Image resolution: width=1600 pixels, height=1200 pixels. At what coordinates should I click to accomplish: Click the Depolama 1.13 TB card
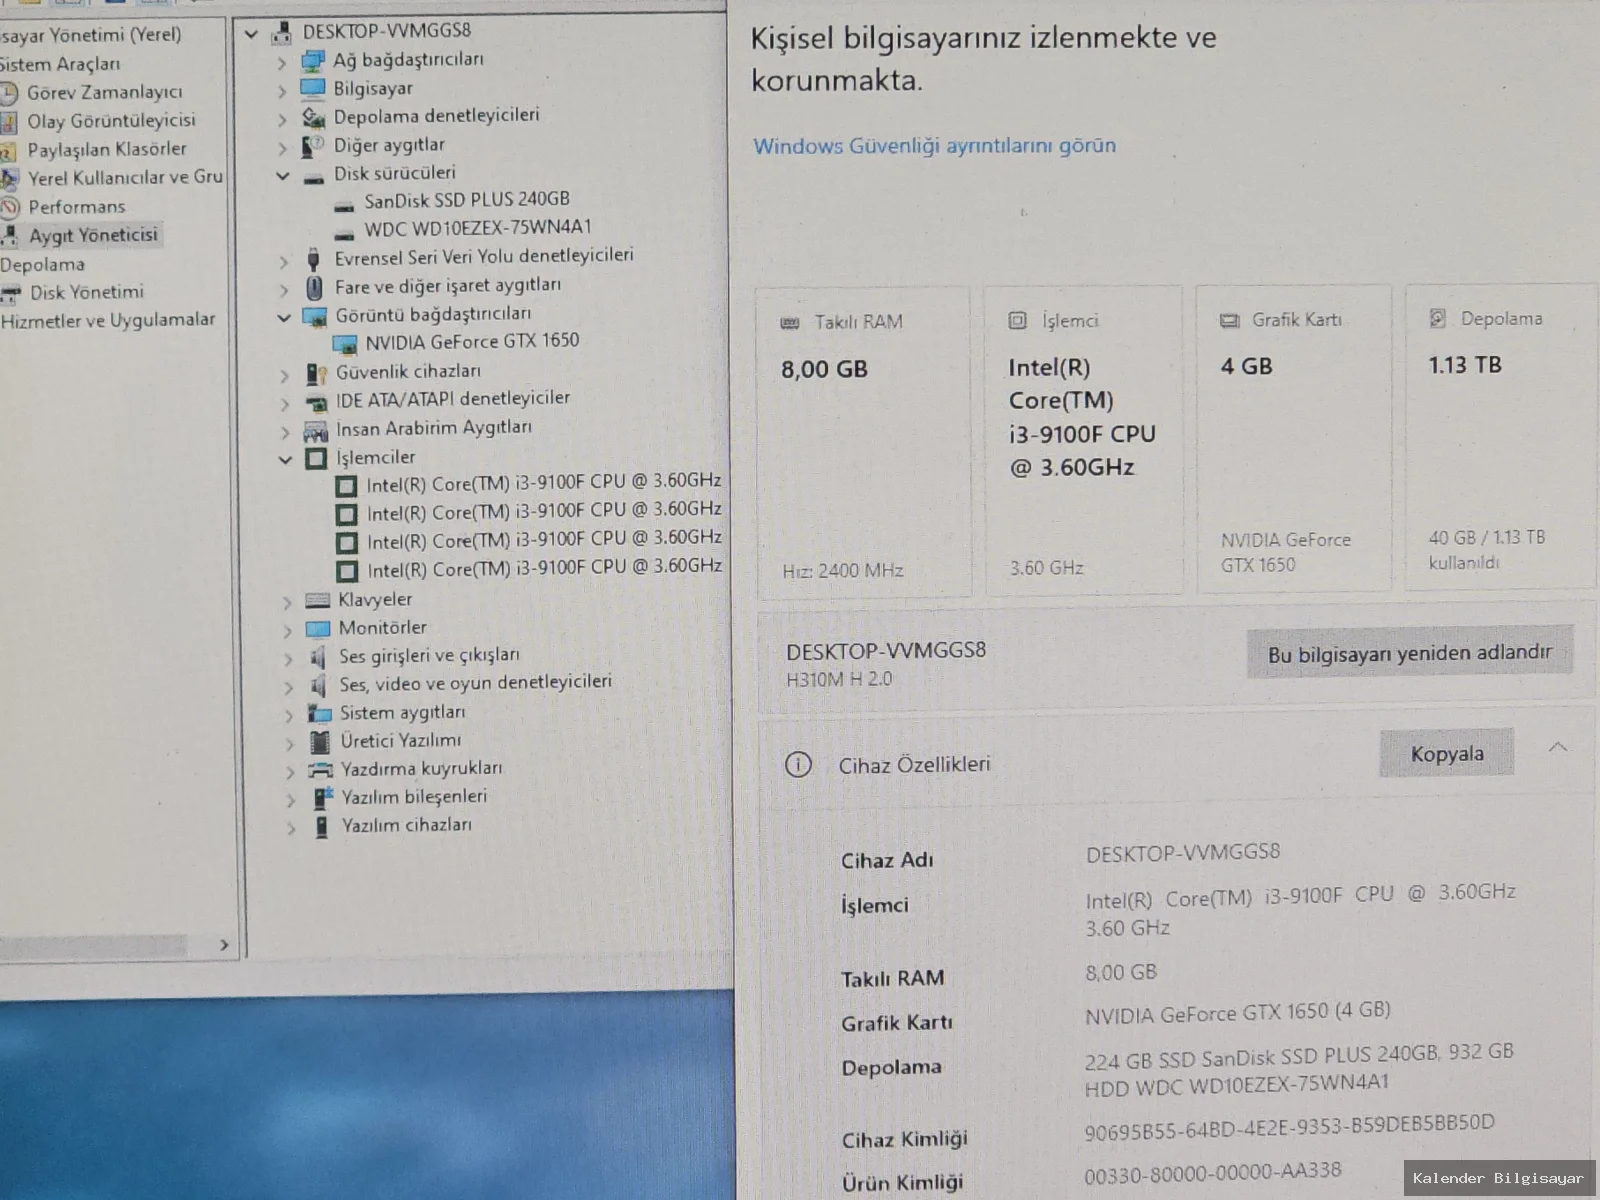point(1503,438)
